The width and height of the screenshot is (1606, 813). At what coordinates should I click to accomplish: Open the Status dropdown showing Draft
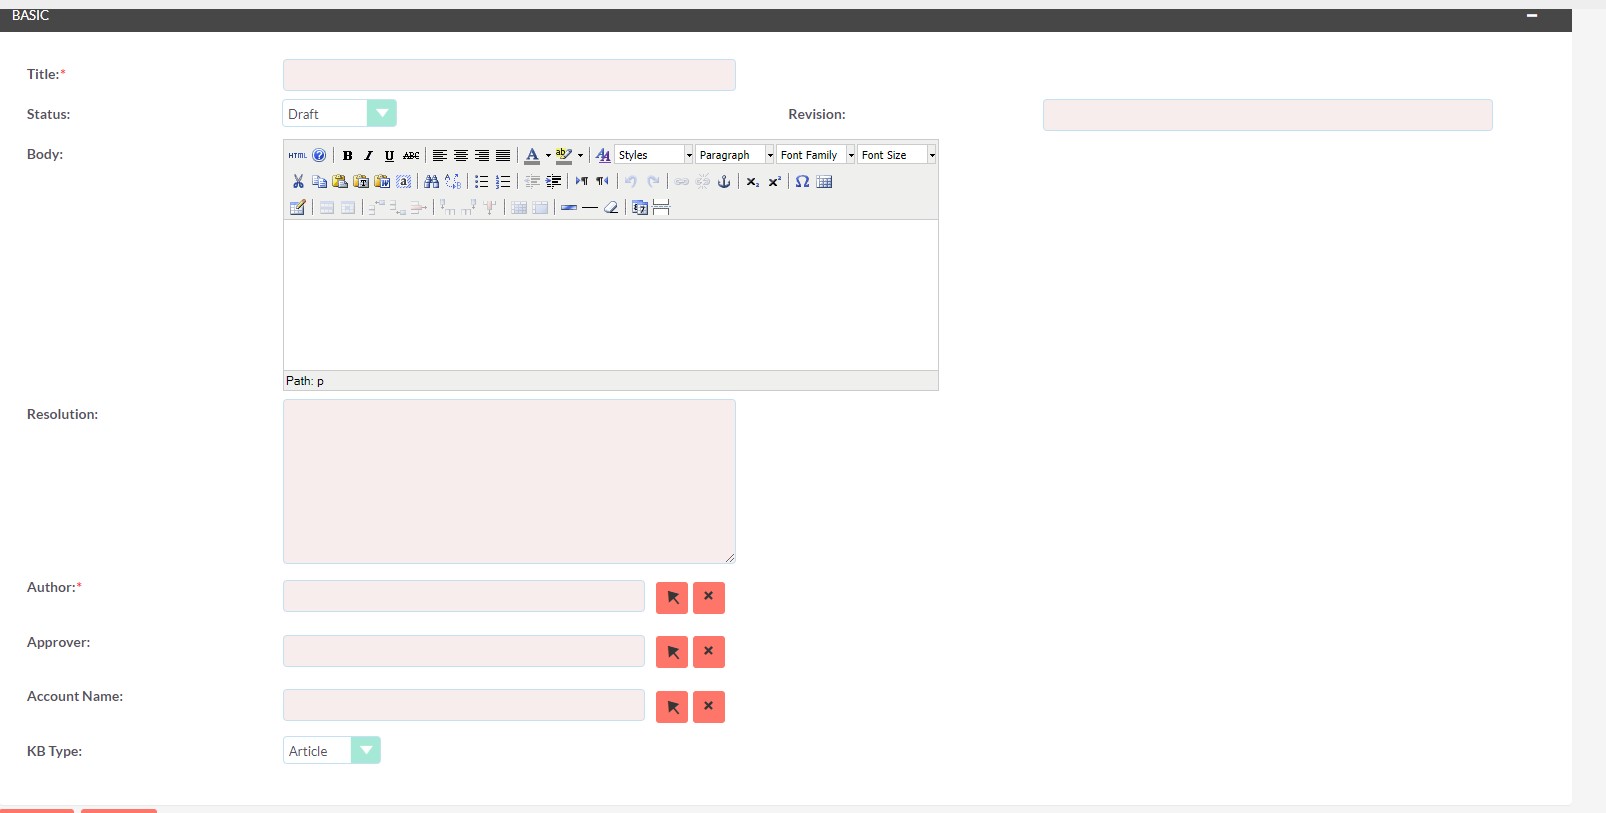point(339,113)
